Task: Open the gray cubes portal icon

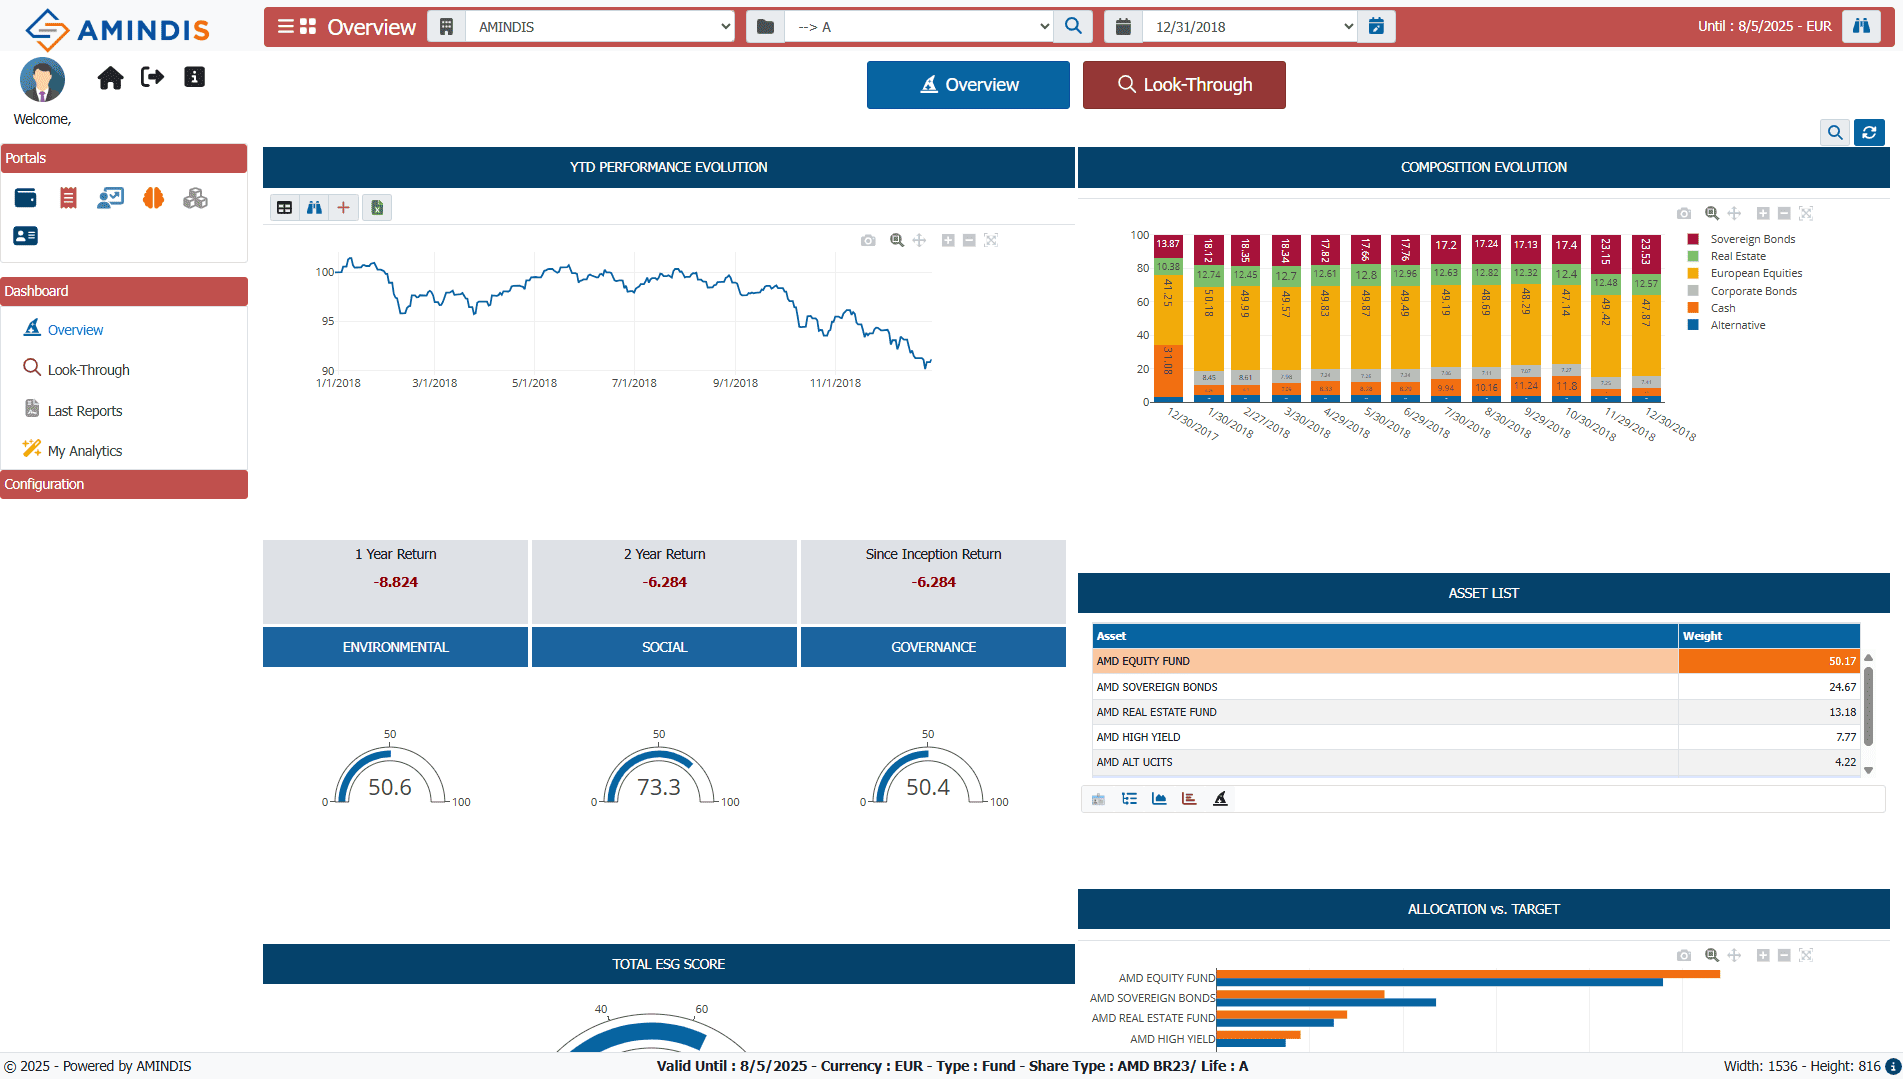Action: click(196, 198)
